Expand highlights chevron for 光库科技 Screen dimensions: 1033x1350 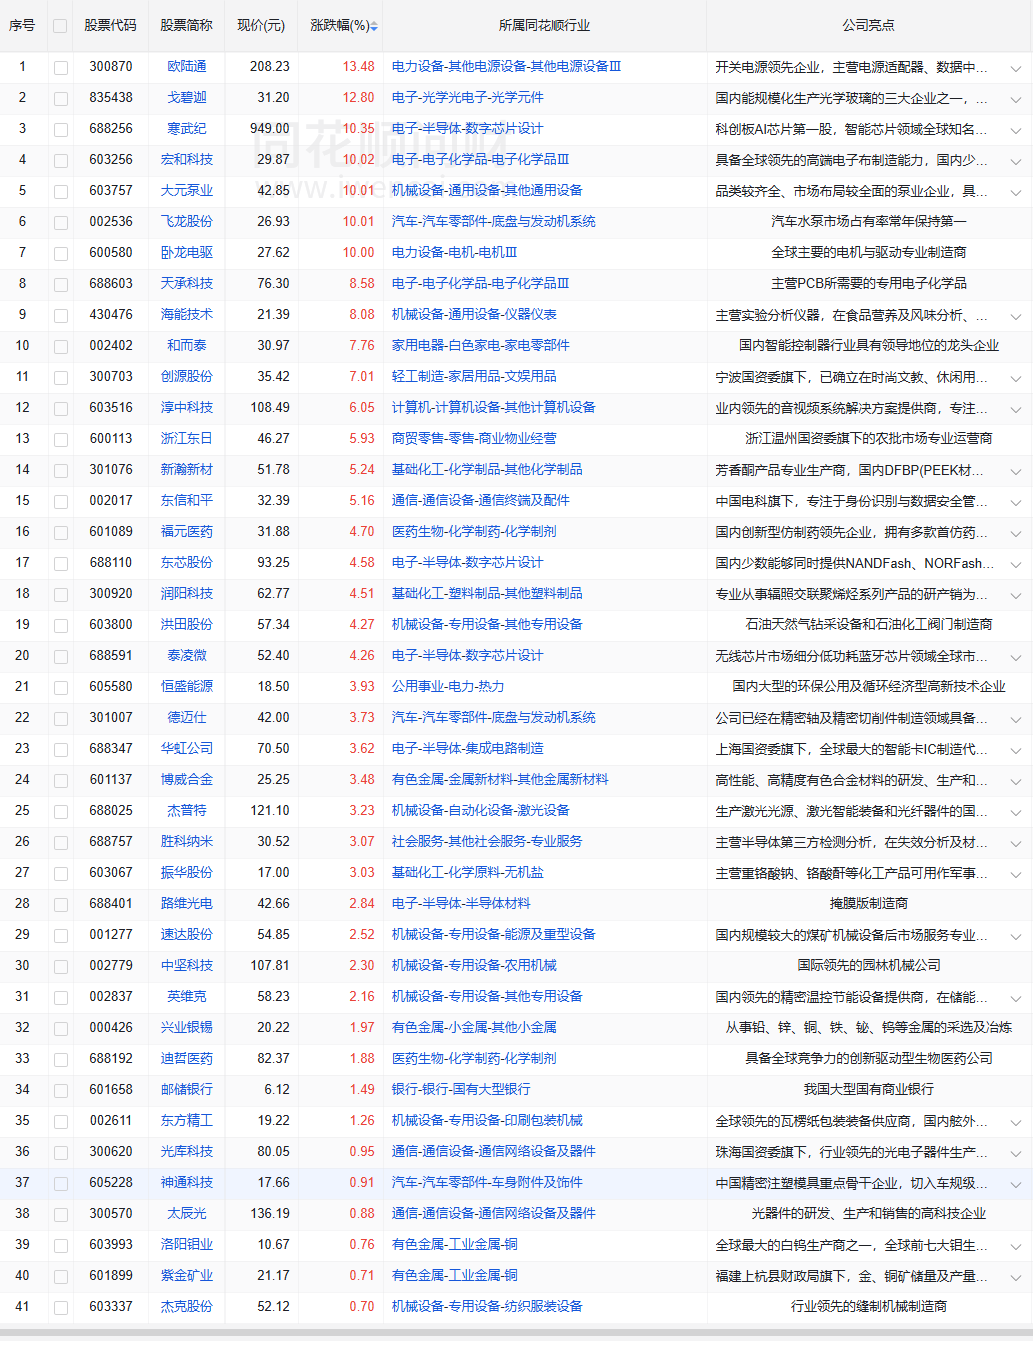[1016, 1153]
